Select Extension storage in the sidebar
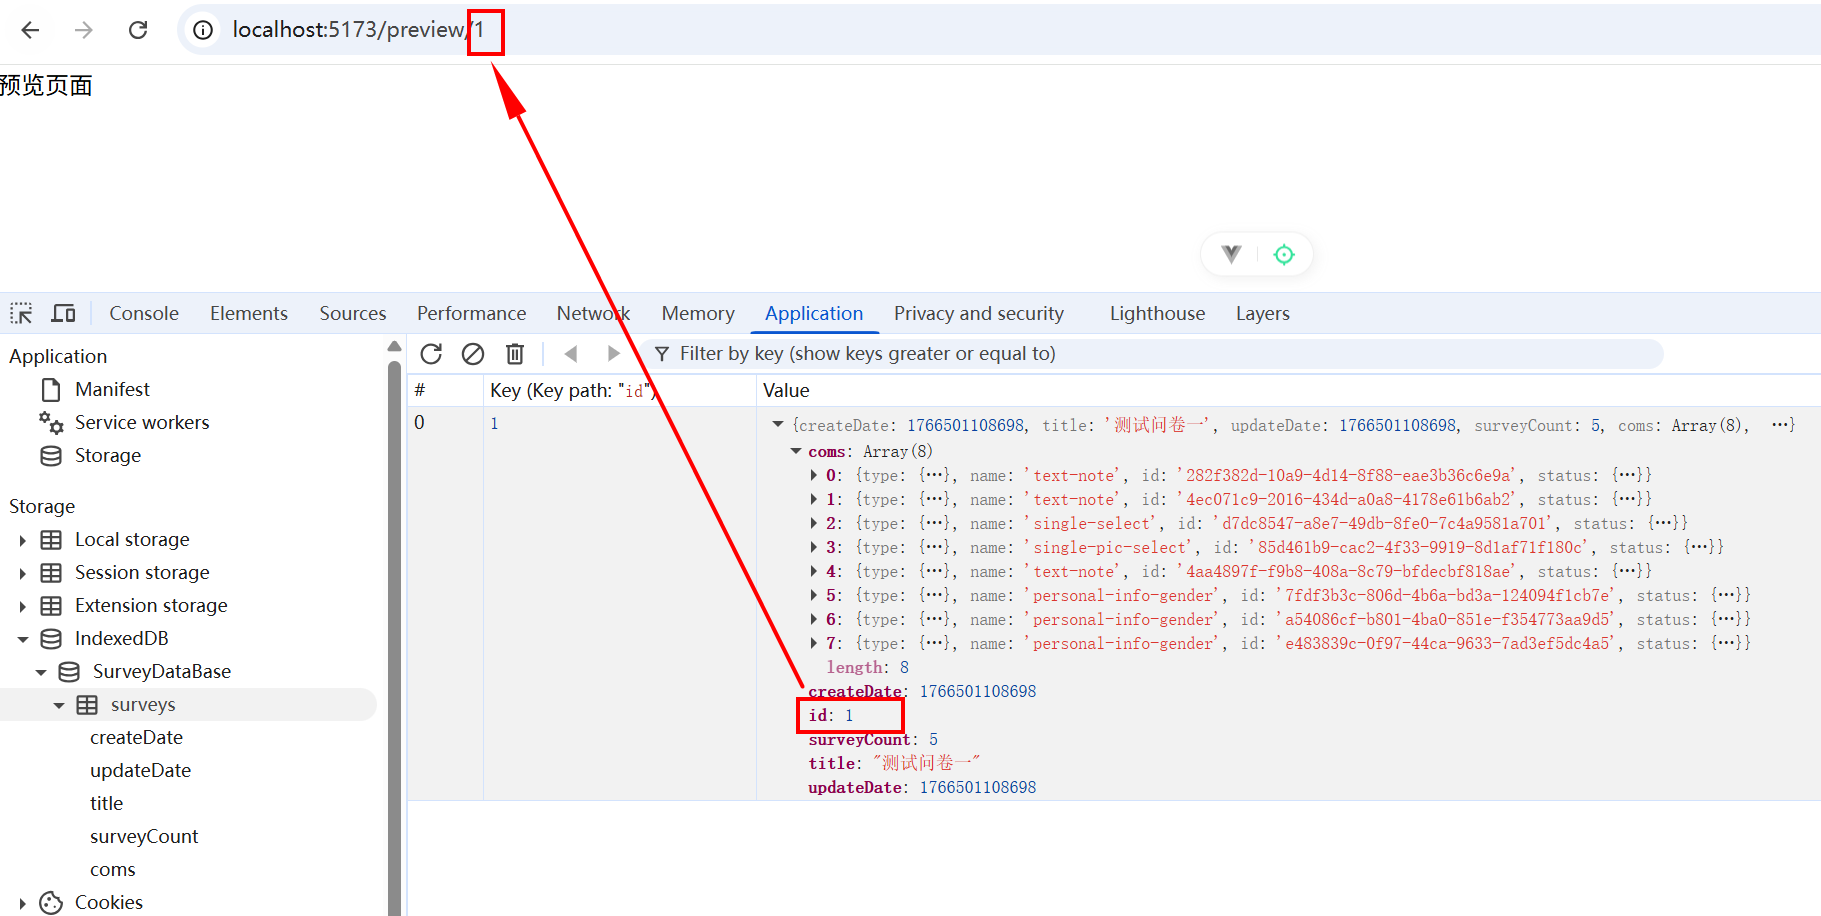Screen dimensions: 1821x916 point(151,605)
